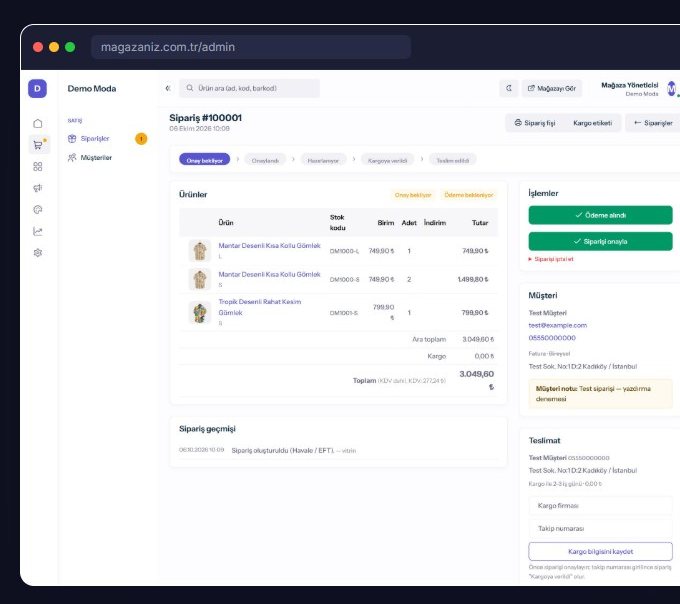Click the thumbnail of the DM1000-S shirt

[199, 279]
